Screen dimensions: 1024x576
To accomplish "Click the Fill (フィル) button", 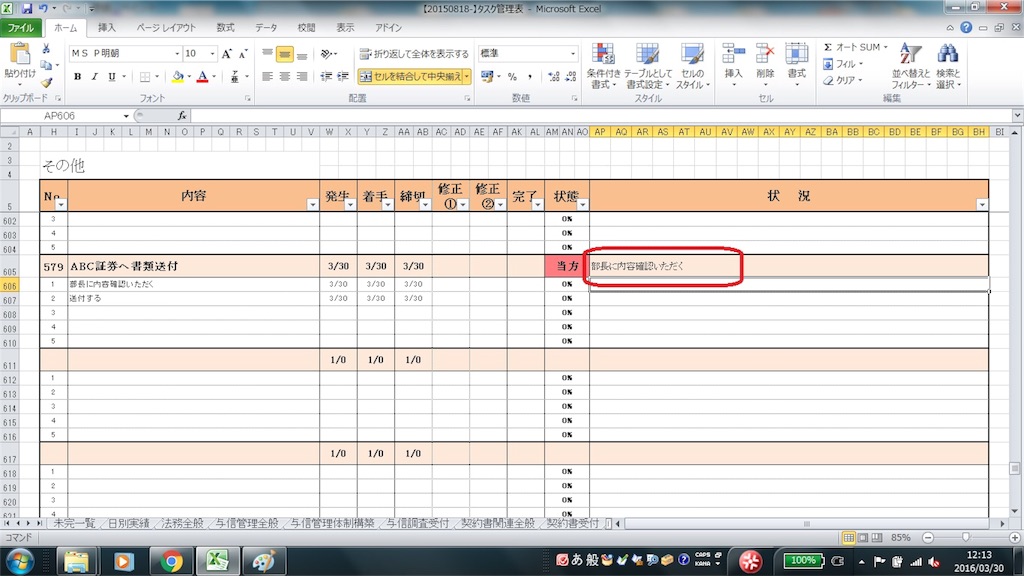I will (x=844, y=64).
